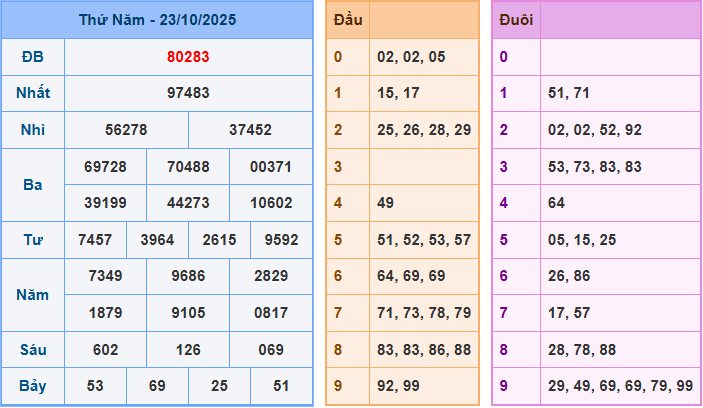Screen dimensions: 703x408
Task: Click second prize number 56278
Action: click(126, 130)
